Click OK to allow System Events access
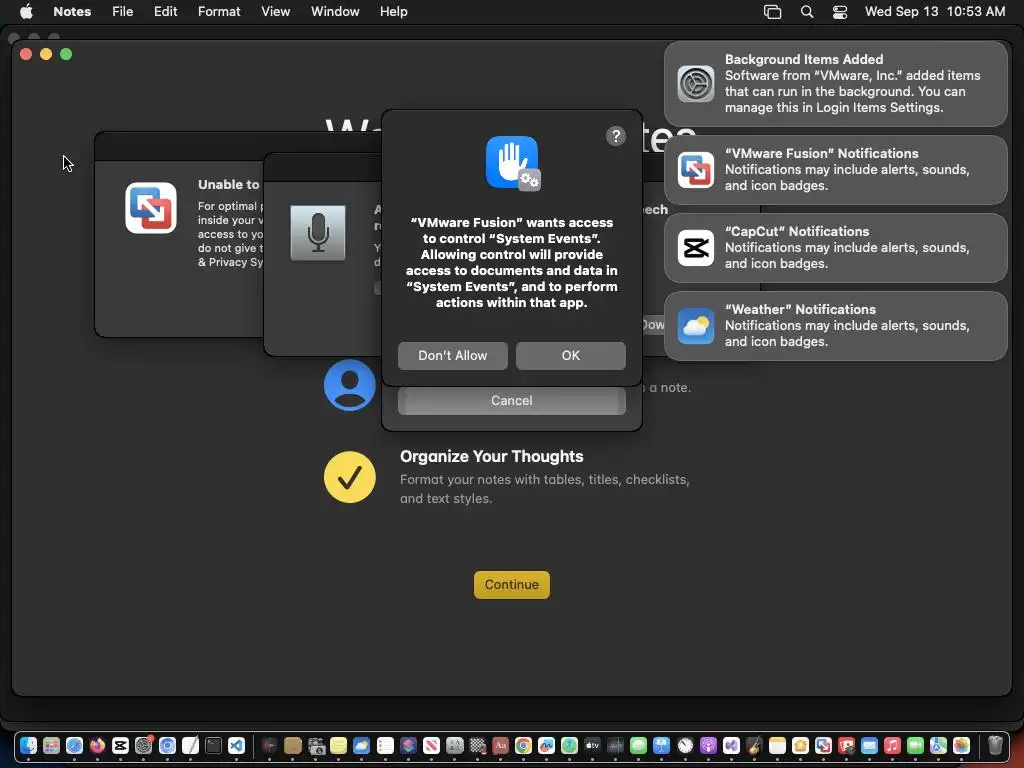Screen dimensions: 1024x768 point(571,355)
